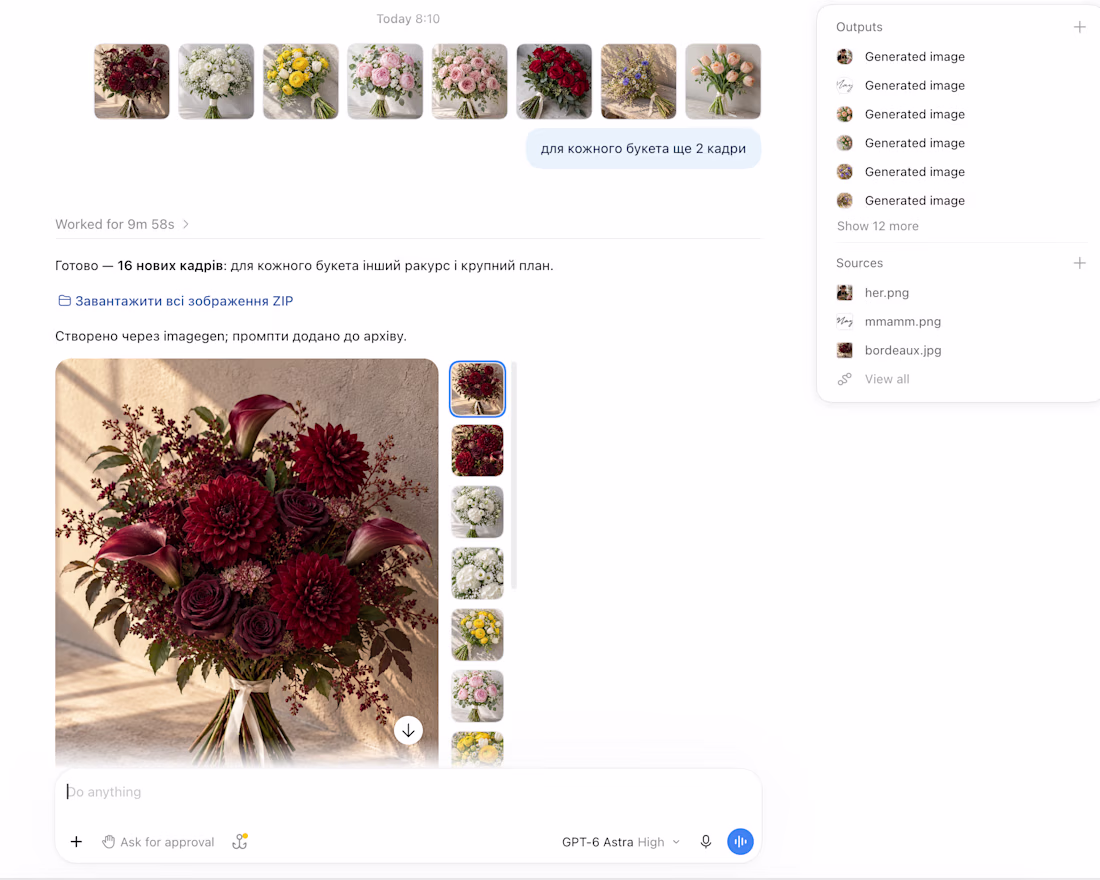Start voice mode with the blue waveform button
Screen dimensions: 1100x880
pos(740,841)
